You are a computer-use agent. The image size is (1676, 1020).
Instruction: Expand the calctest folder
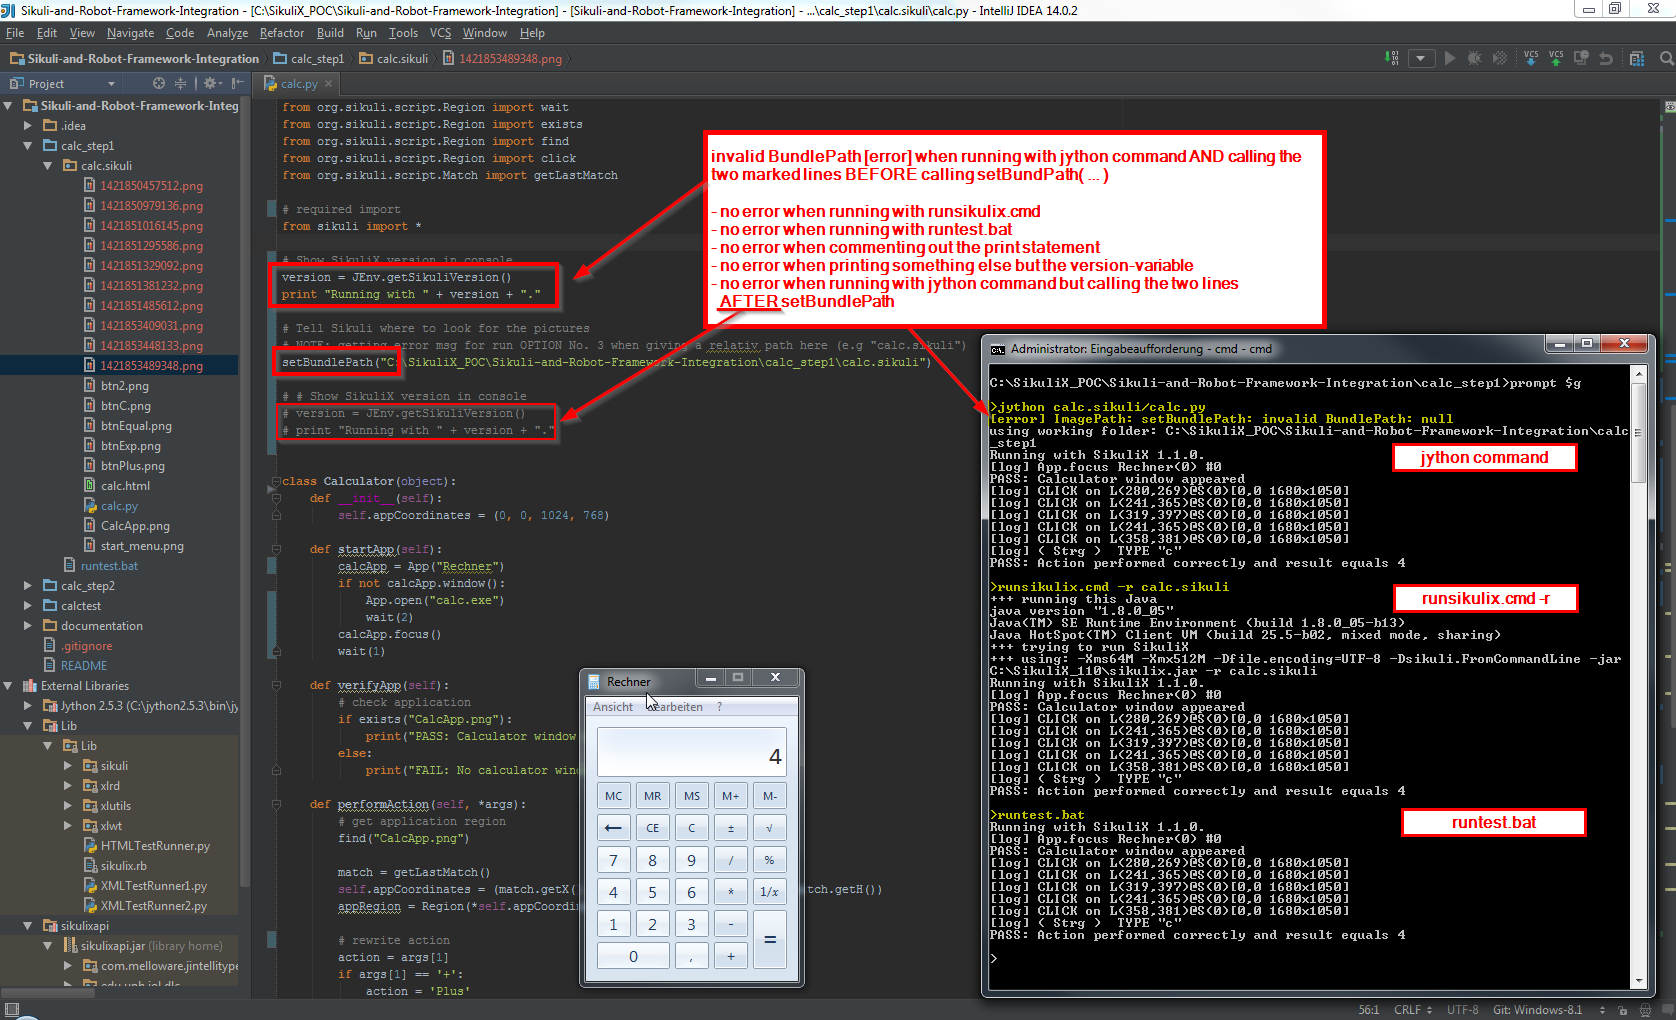[28, 606]
